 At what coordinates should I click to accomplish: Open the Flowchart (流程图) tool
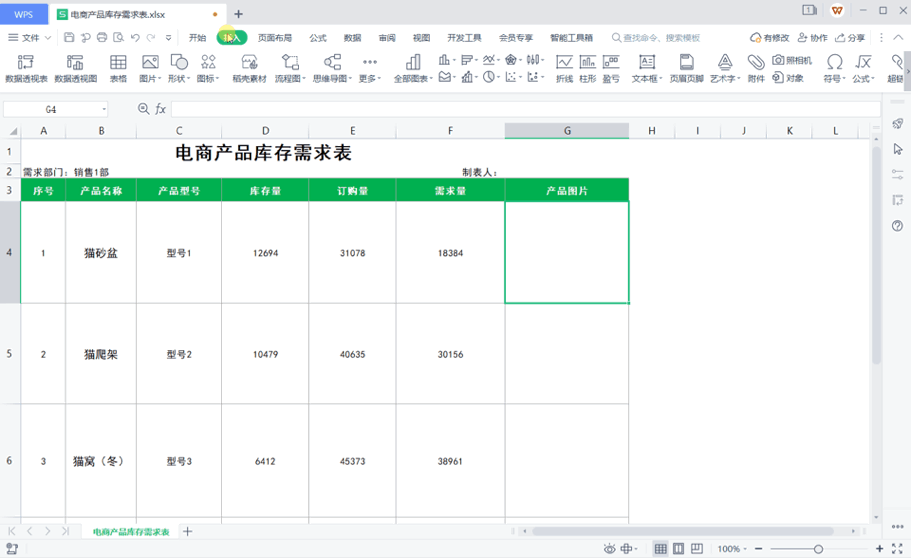pos(290,69)
